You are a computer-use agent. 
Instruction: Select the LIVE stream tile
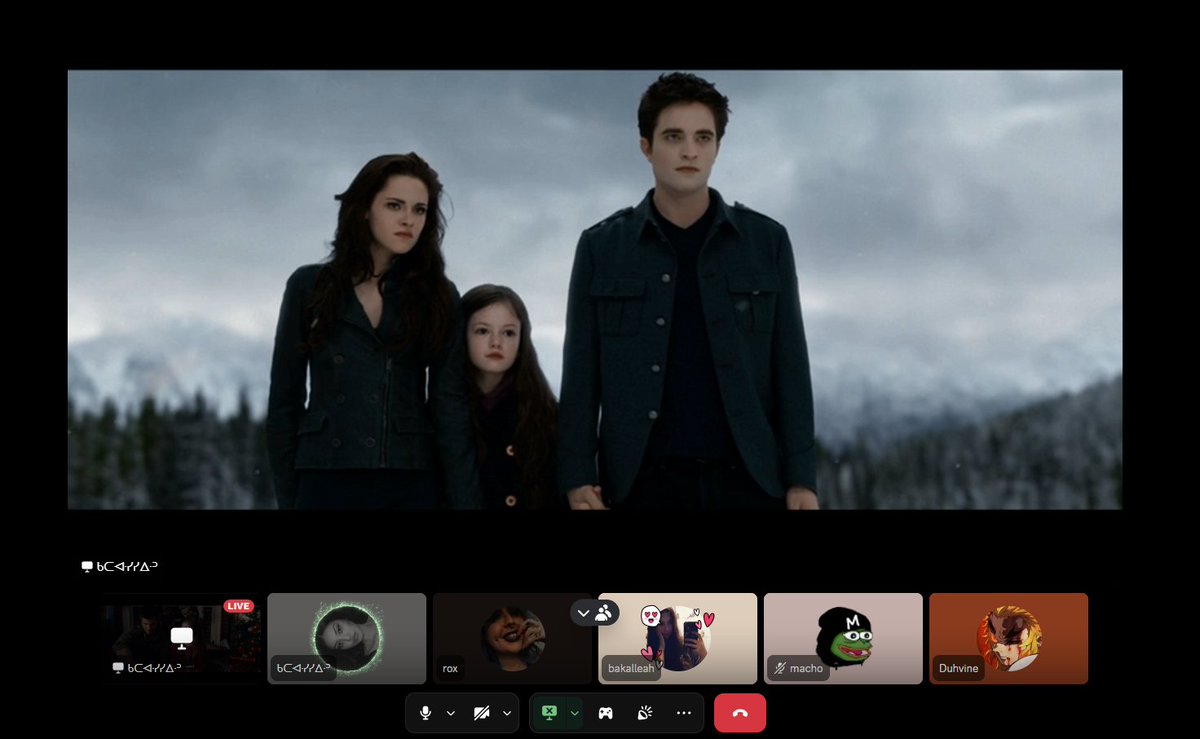point(181,638)
